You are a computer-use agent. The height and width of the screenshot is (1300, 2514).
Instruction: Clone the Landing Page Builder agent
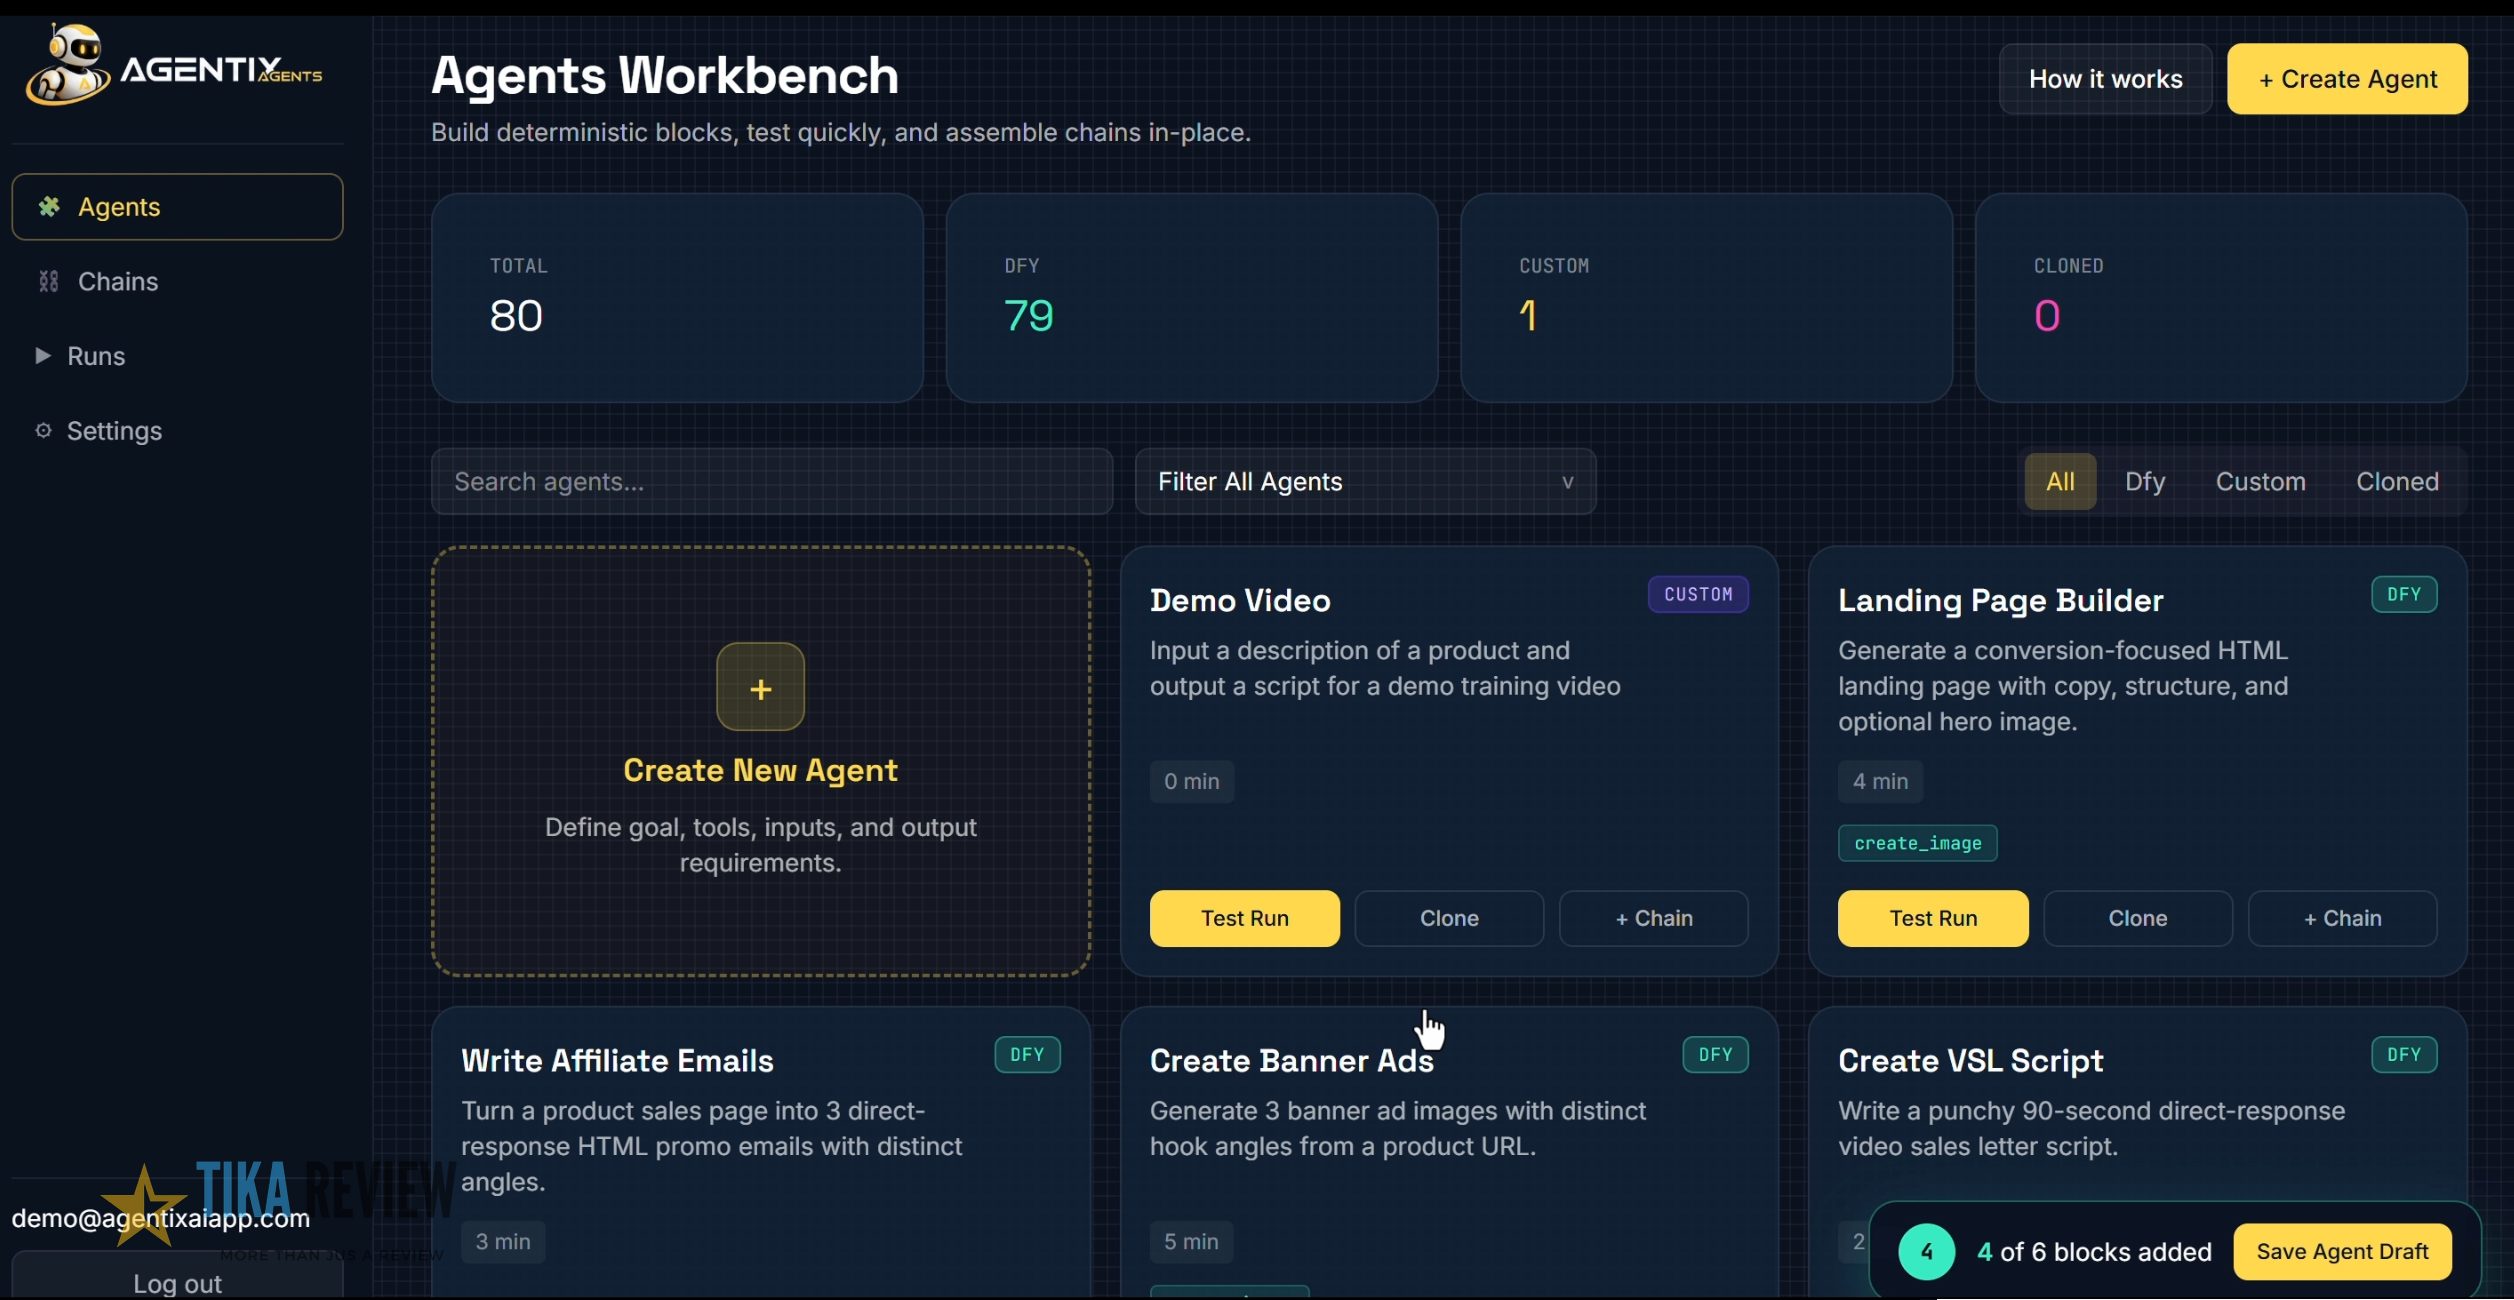pyautogui.click(x=2138, y=918)
